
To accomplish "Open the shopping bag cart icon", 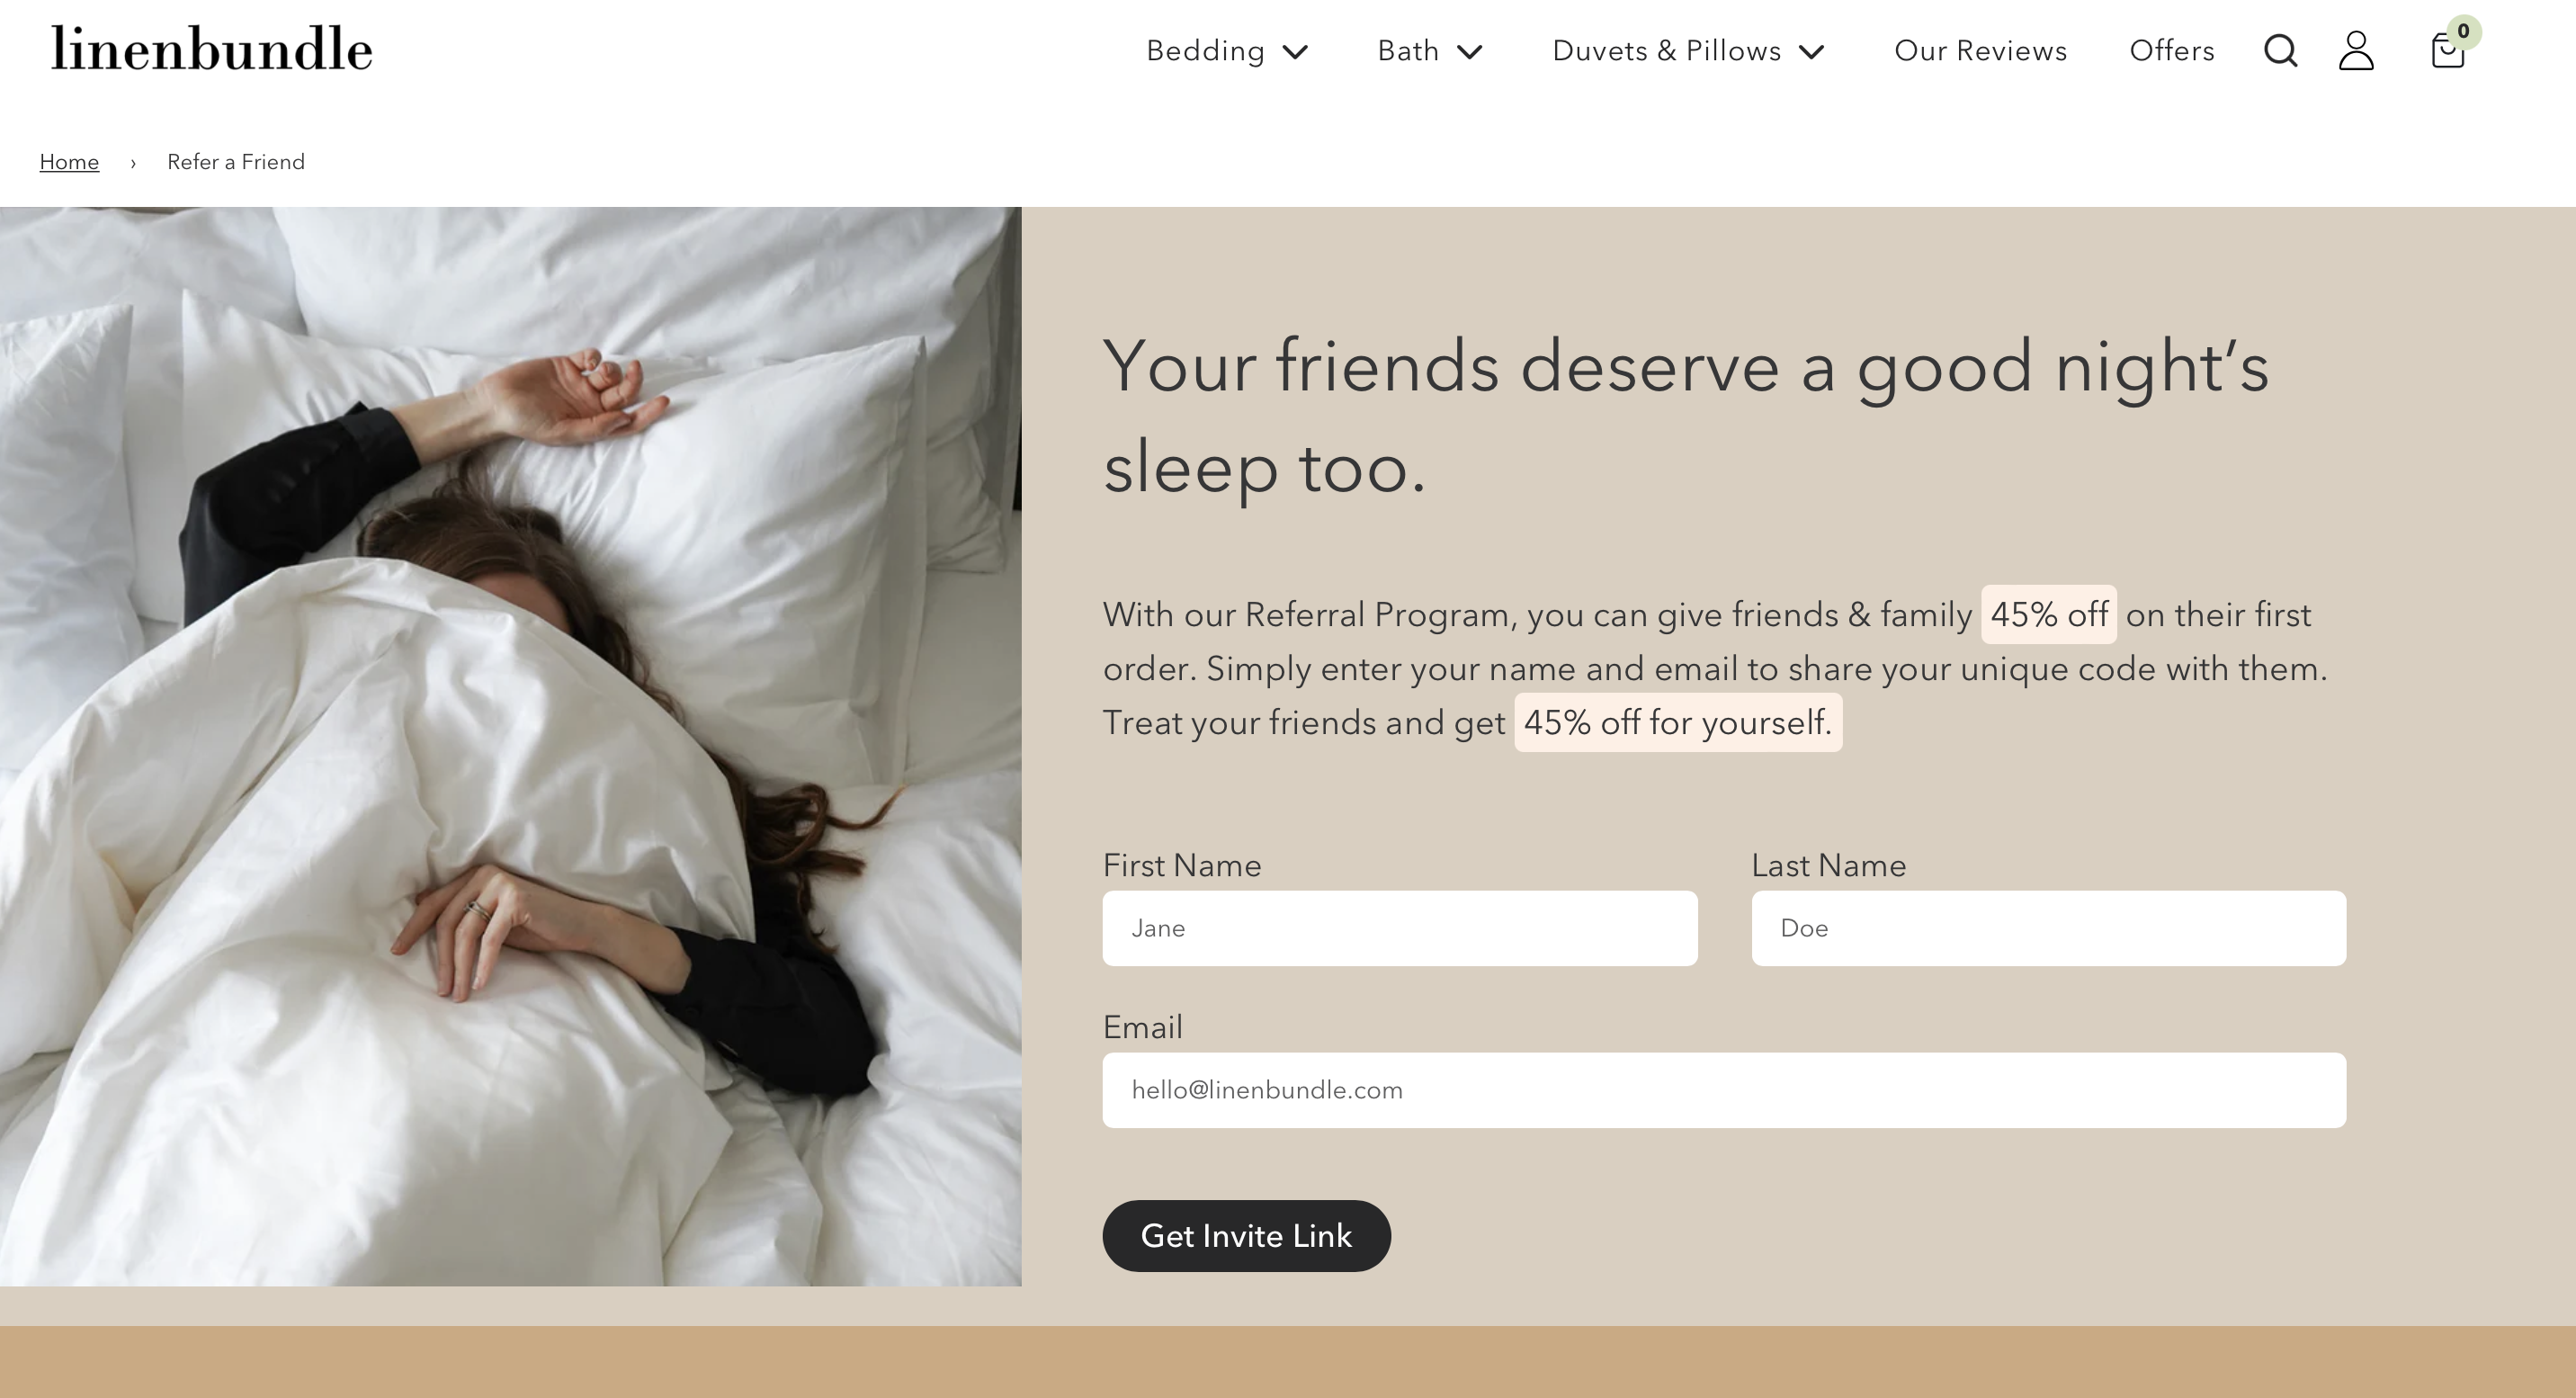I will tap(2447, 51).
